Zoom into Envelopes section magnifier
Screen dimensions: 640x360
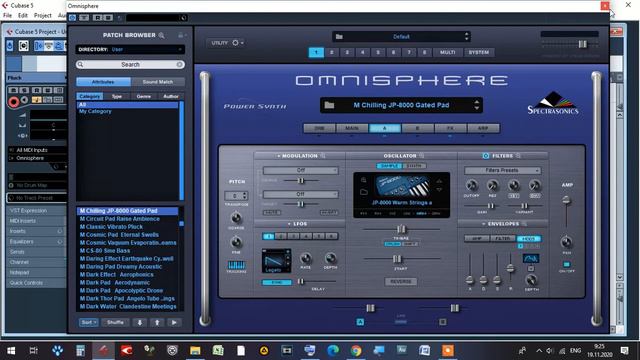click(524, 224)
